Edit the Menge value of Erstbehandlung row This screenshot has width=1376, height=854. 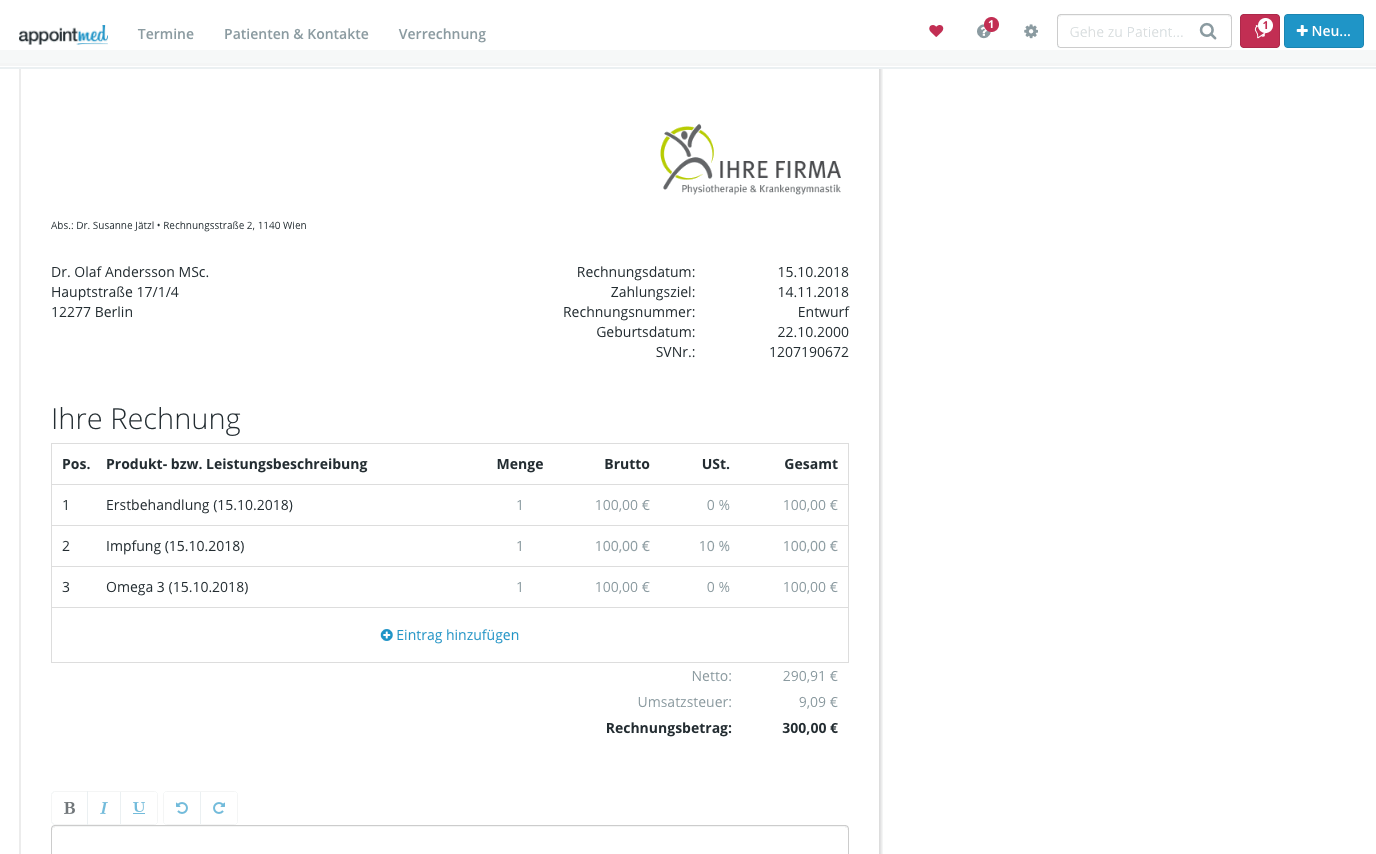(x=520, y=505)
